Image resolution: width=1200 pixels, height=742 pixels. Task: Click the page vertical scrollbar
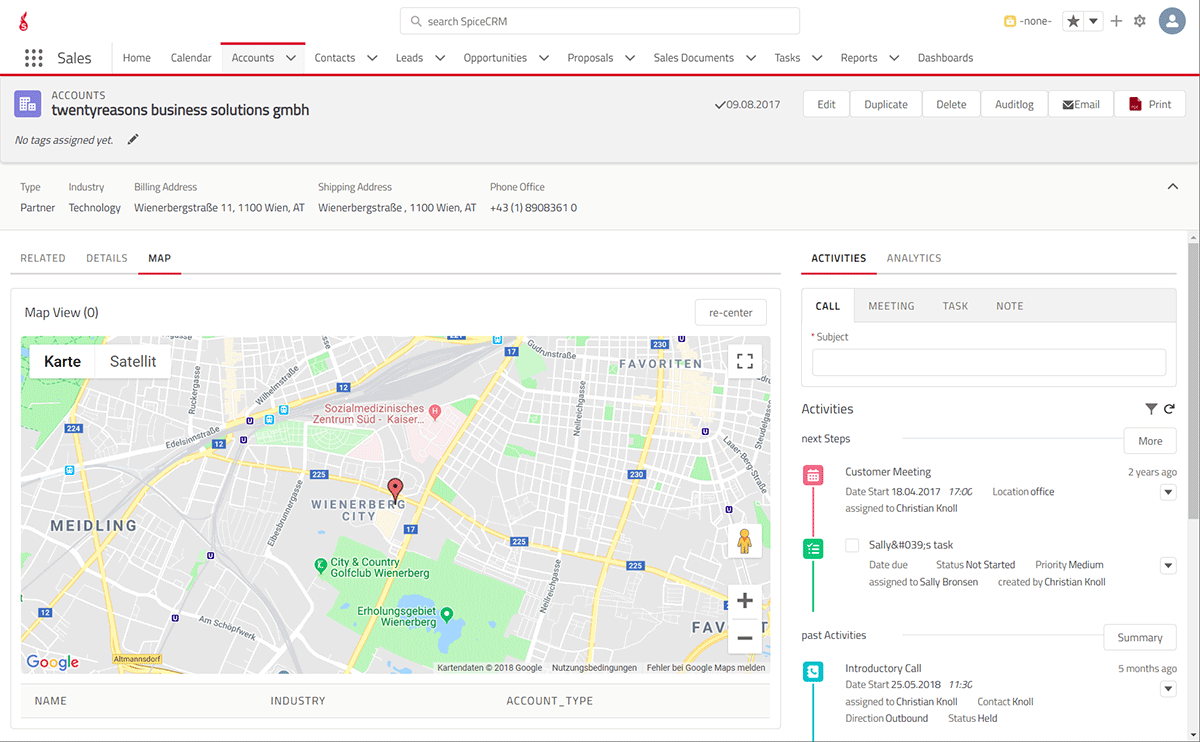pos(1193,380)
